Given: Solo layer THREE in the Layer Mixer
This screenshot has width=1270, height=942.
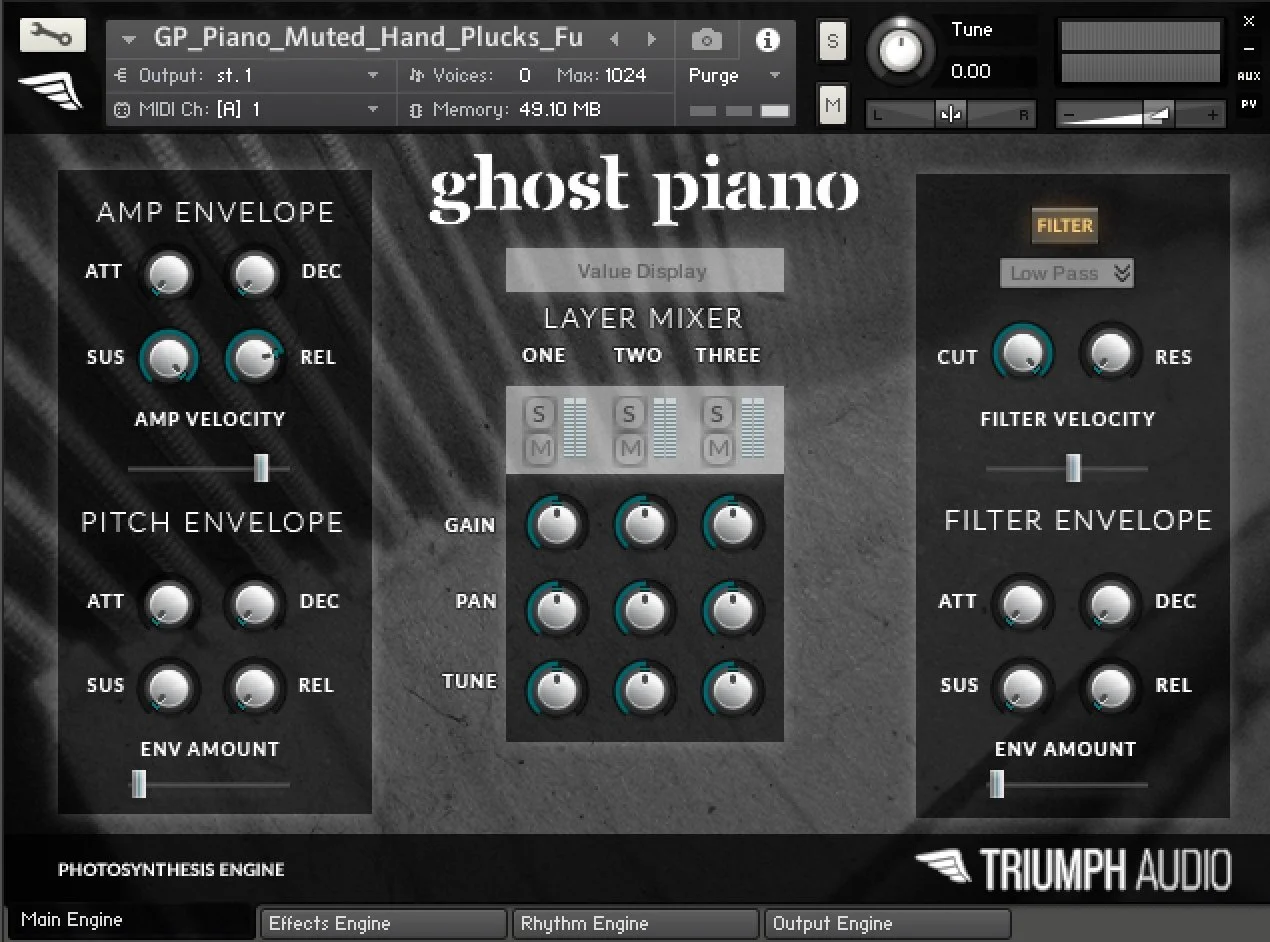Looking at the screenshot, I should [716, 413].
